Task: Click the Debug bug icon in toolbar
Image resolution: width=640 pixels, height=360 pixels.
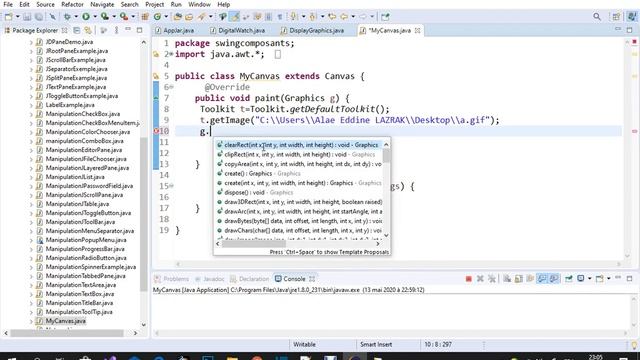Action: (67, 17)
